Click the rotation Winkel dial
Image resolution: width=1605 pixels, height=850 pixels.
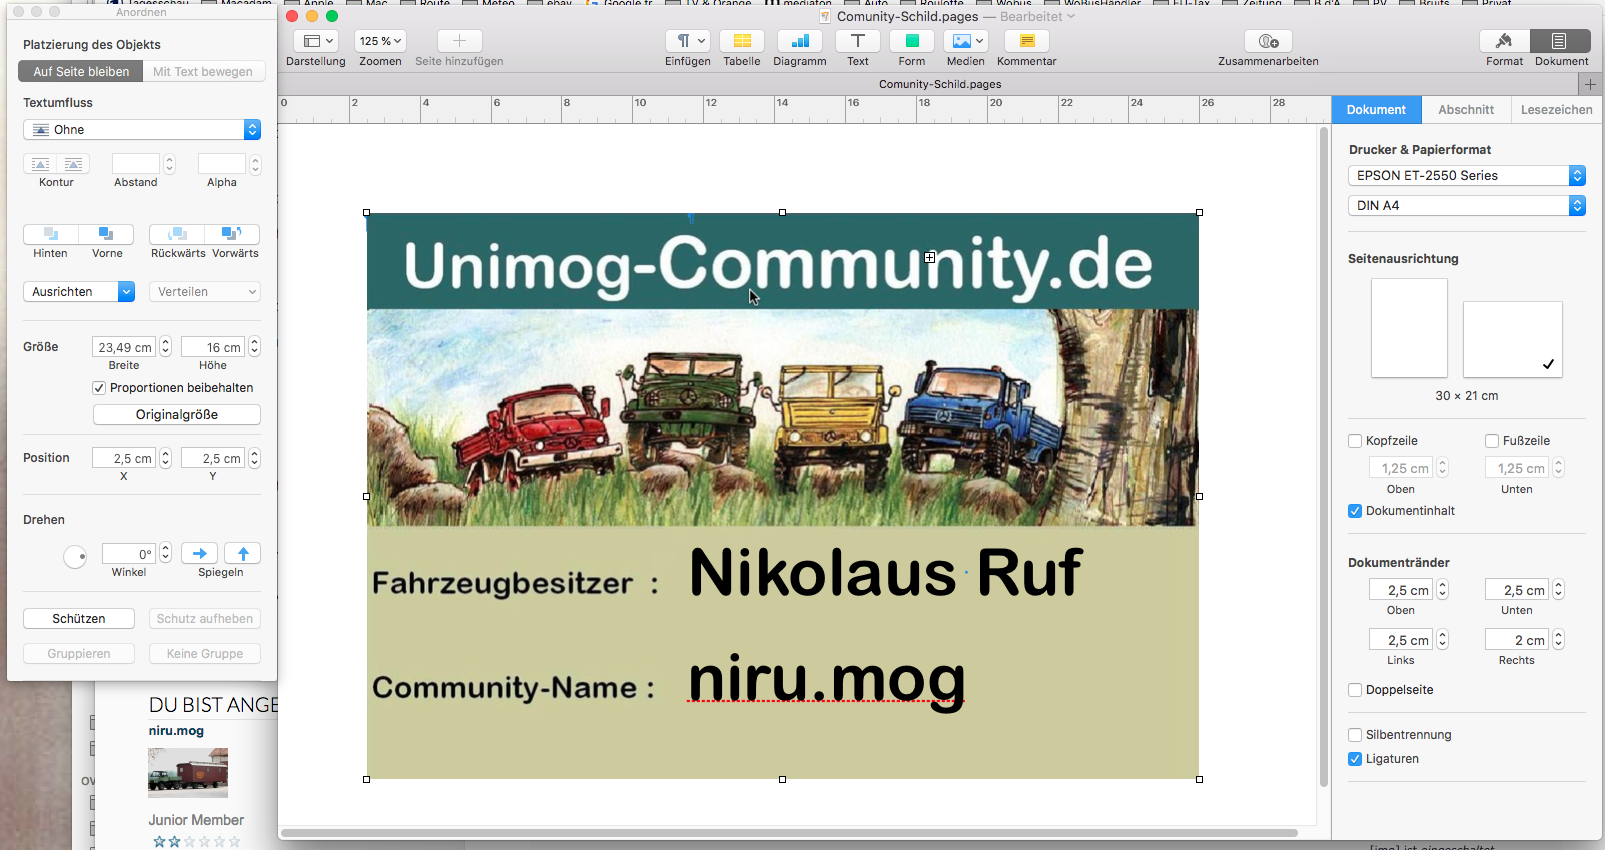75,557
